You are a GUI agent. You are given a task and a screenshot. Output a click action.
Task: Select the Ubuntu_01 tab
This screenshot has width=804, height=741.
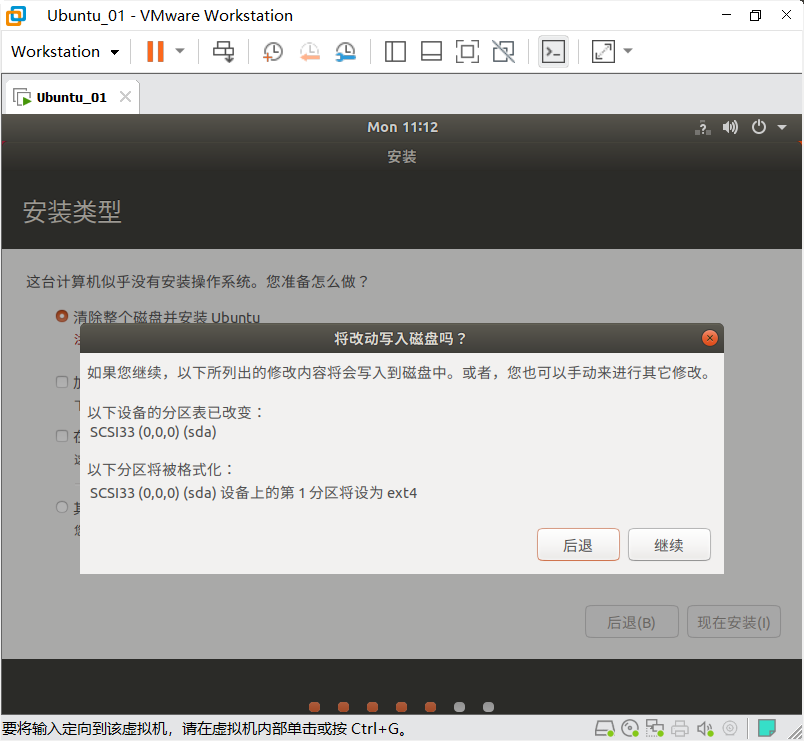pyautogui.click(x=71, y=97)
